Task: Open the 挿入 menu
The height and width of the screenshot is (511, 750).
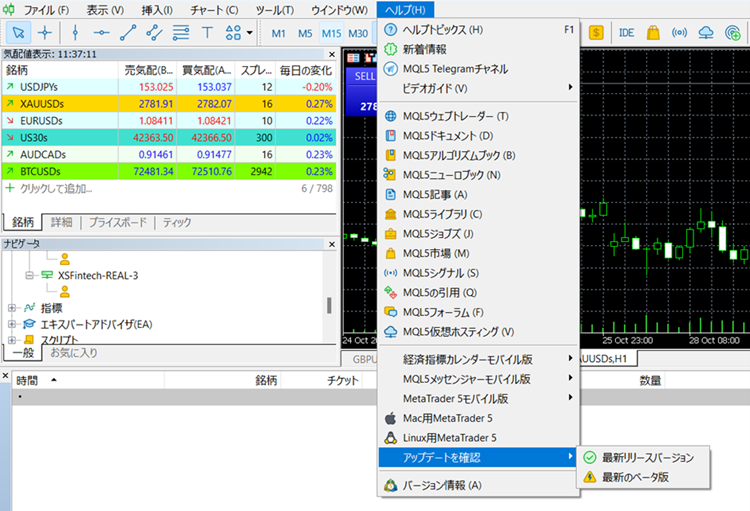Action: click(x=157, y=10)
